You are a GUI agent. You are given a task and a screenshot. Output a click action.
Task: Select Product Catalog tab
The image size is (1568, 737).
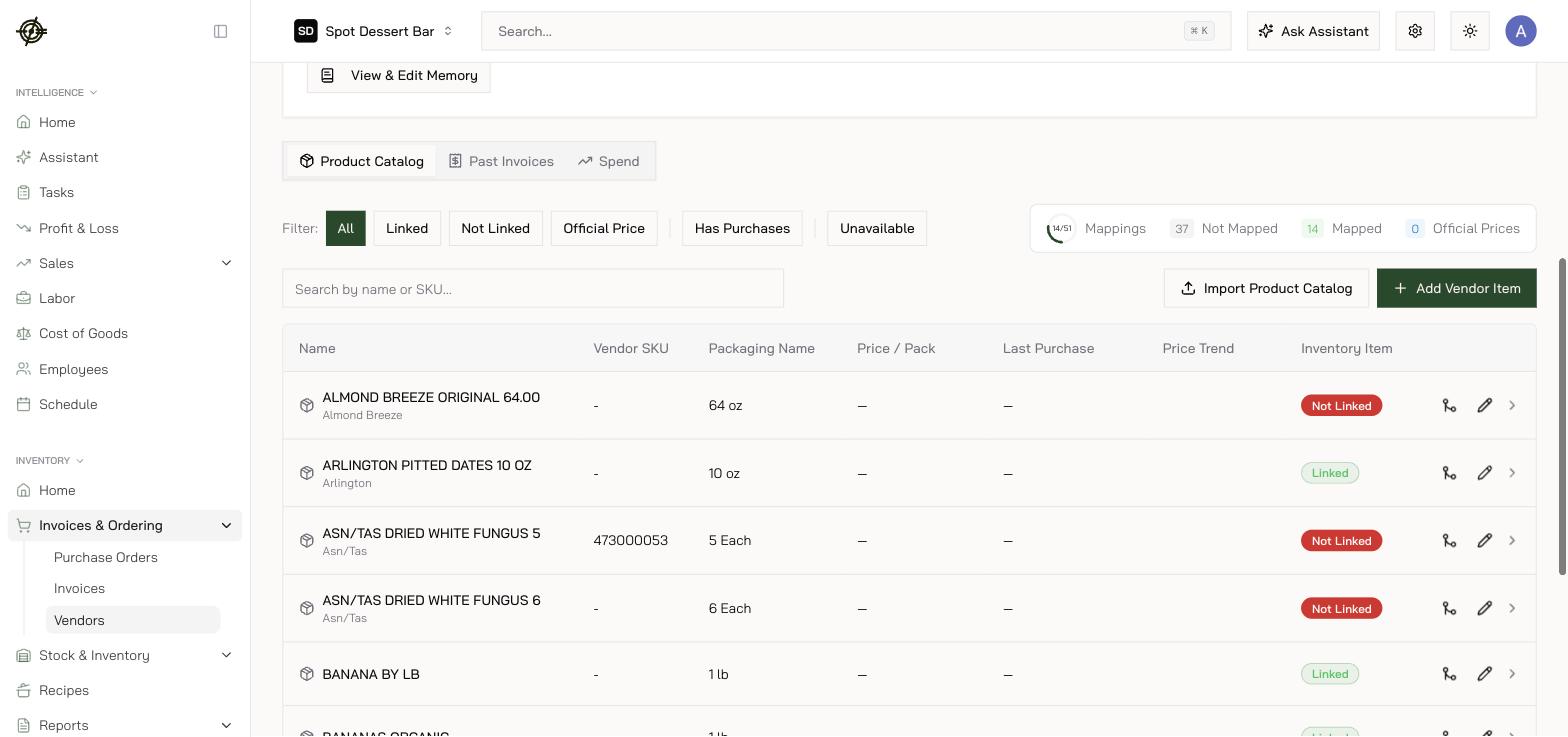pyautogui.click(x=361, y=161)
